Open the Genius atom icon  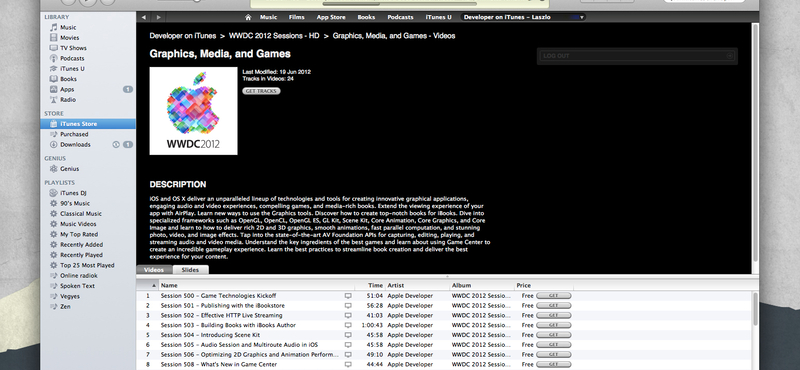54,169
